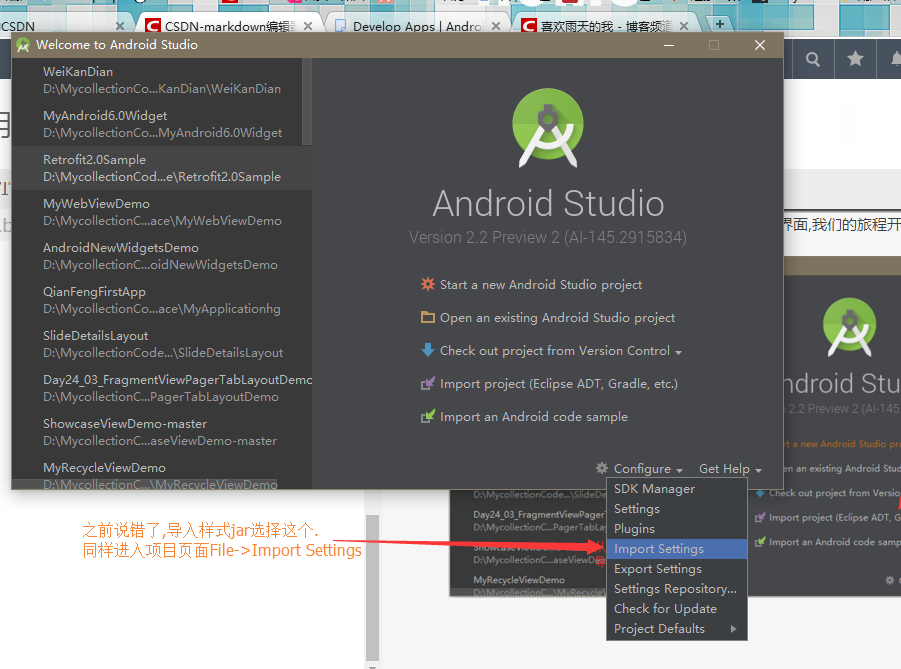Switch to the Develop Apps Android tab
This screenshot has height=669, width=901.
coord(418,26)
